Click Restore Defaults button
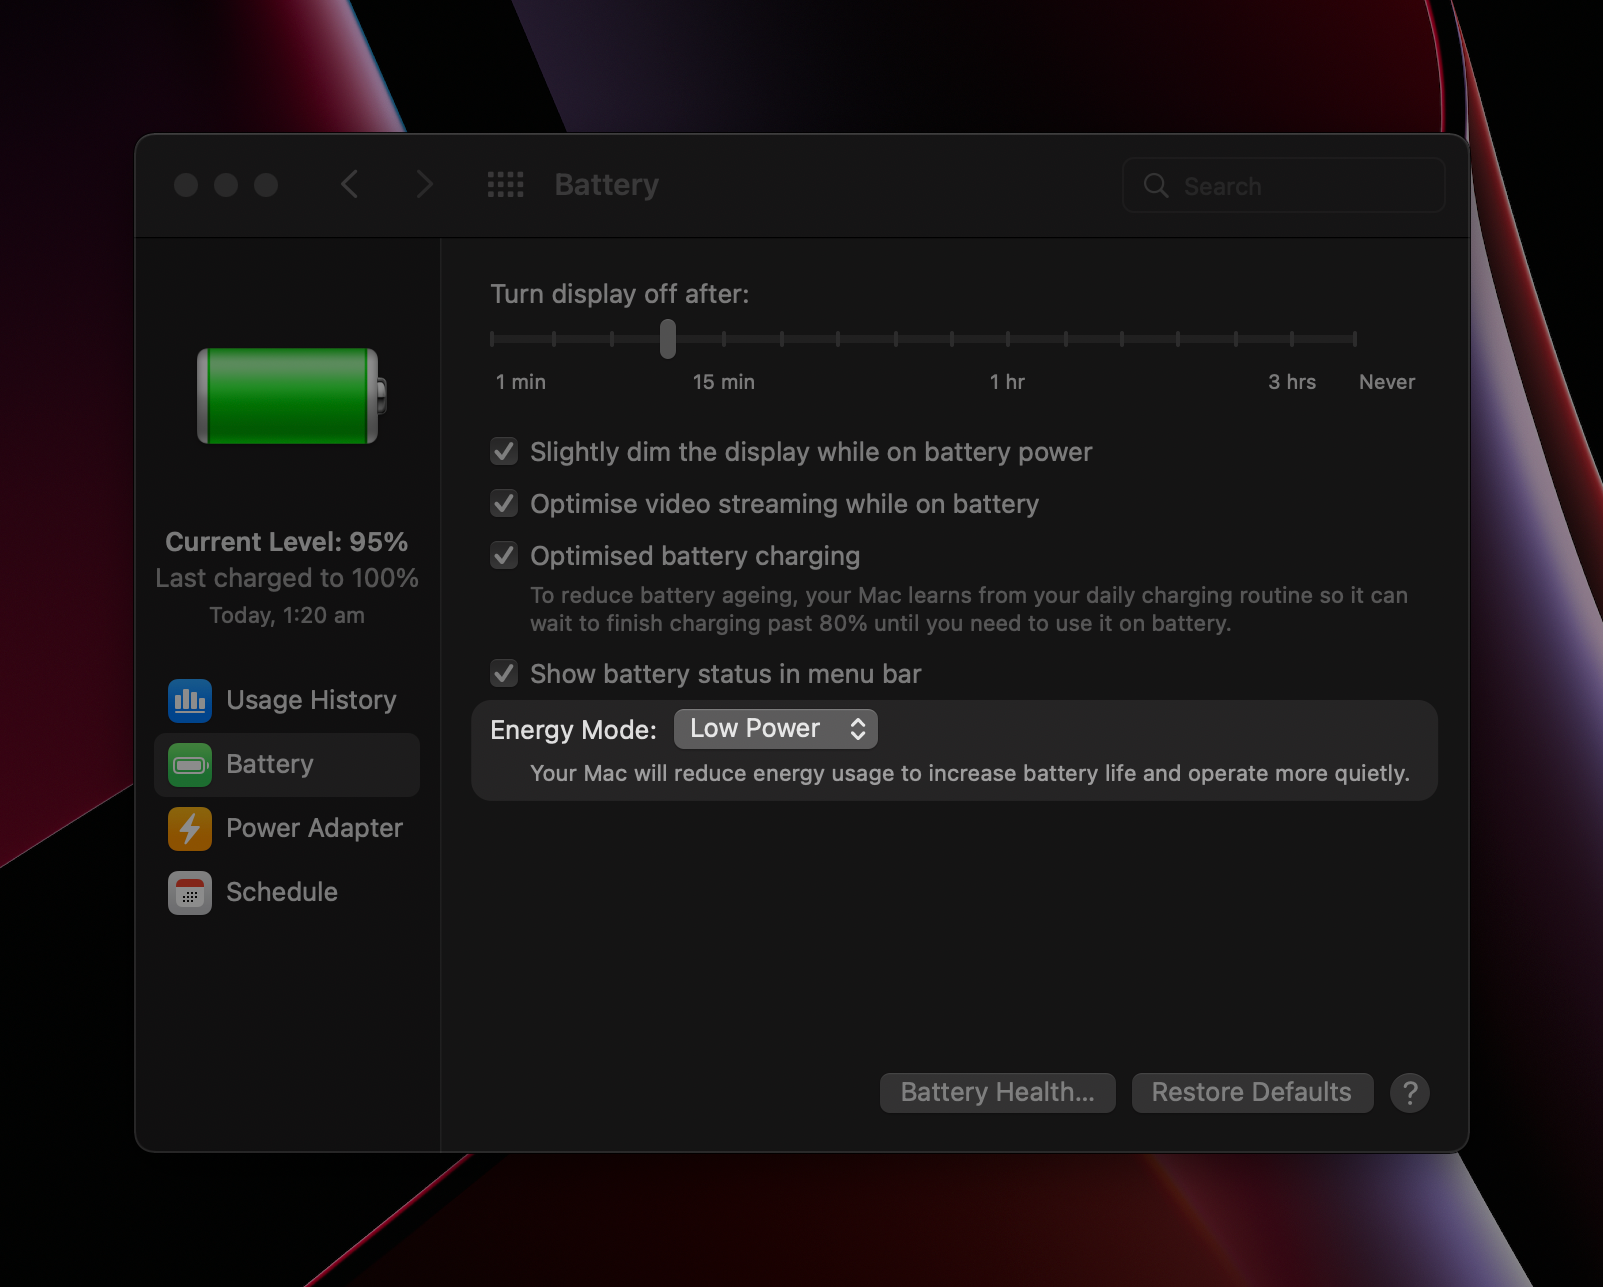The width and height of the screenshot is (1603, 1287). pos(1252,1093)
